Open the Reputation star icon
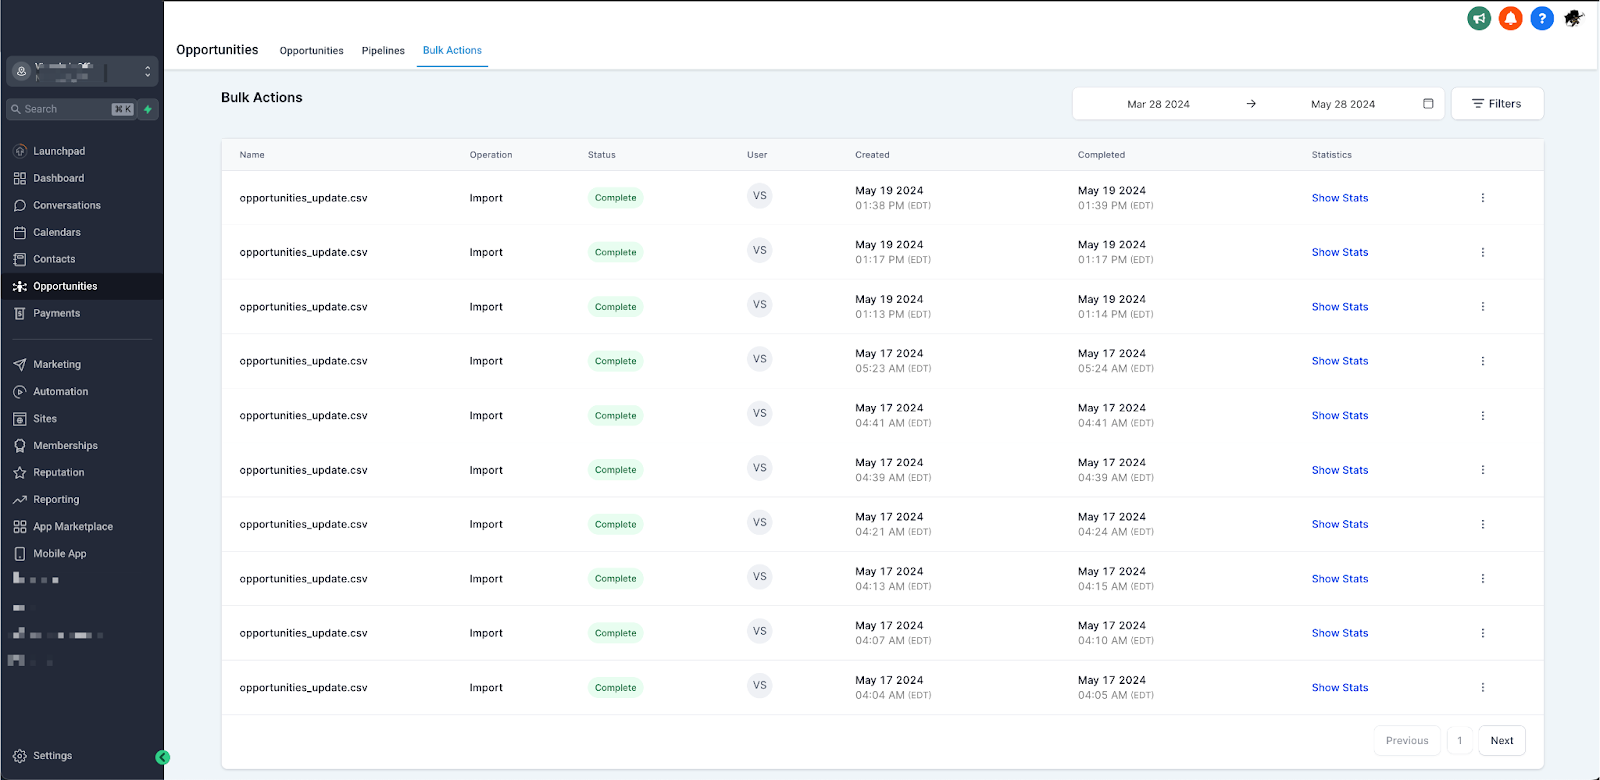The width and height of the screenshot is (1600, 780). click(x=20, y=472)
